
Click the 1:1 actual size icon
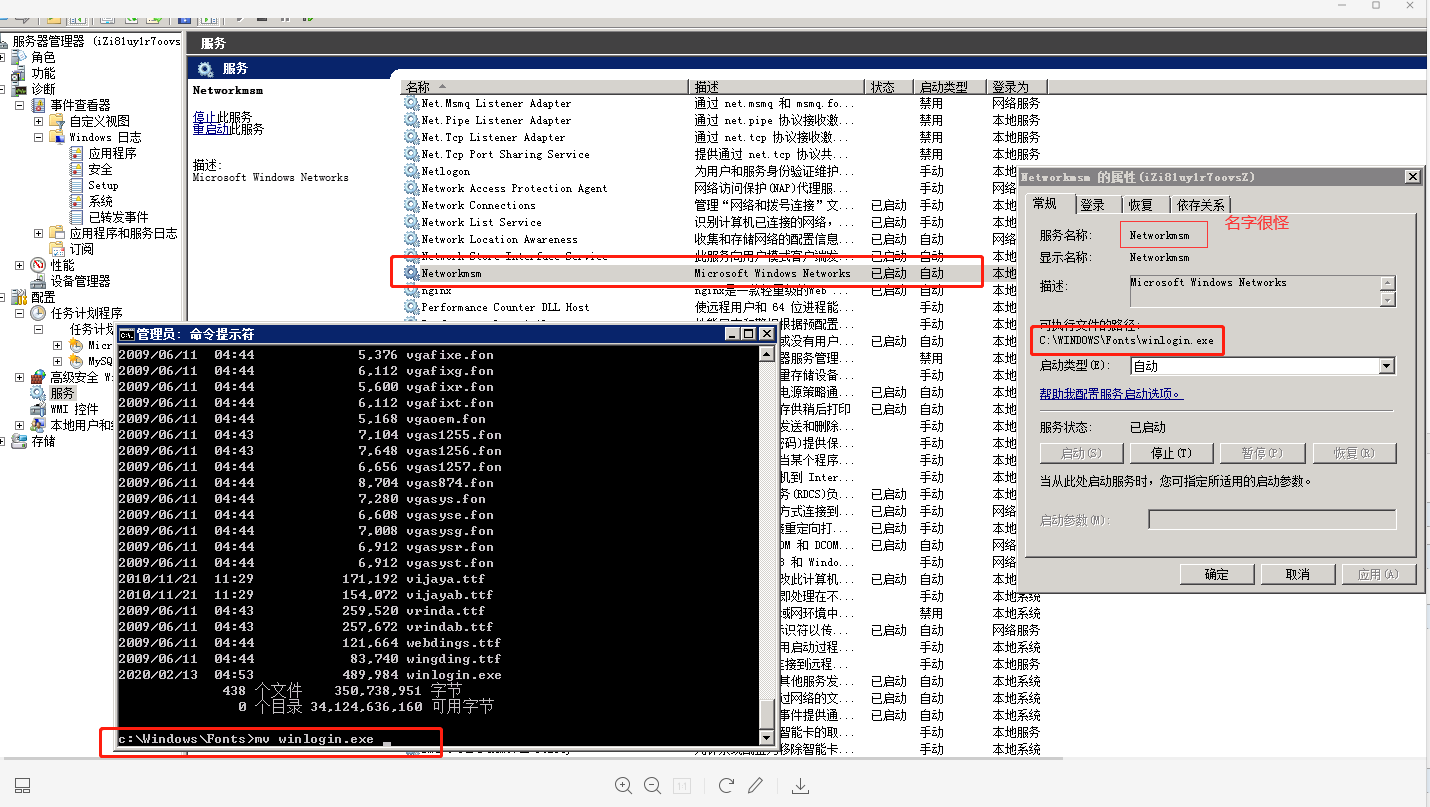click(x=682, y=786)
